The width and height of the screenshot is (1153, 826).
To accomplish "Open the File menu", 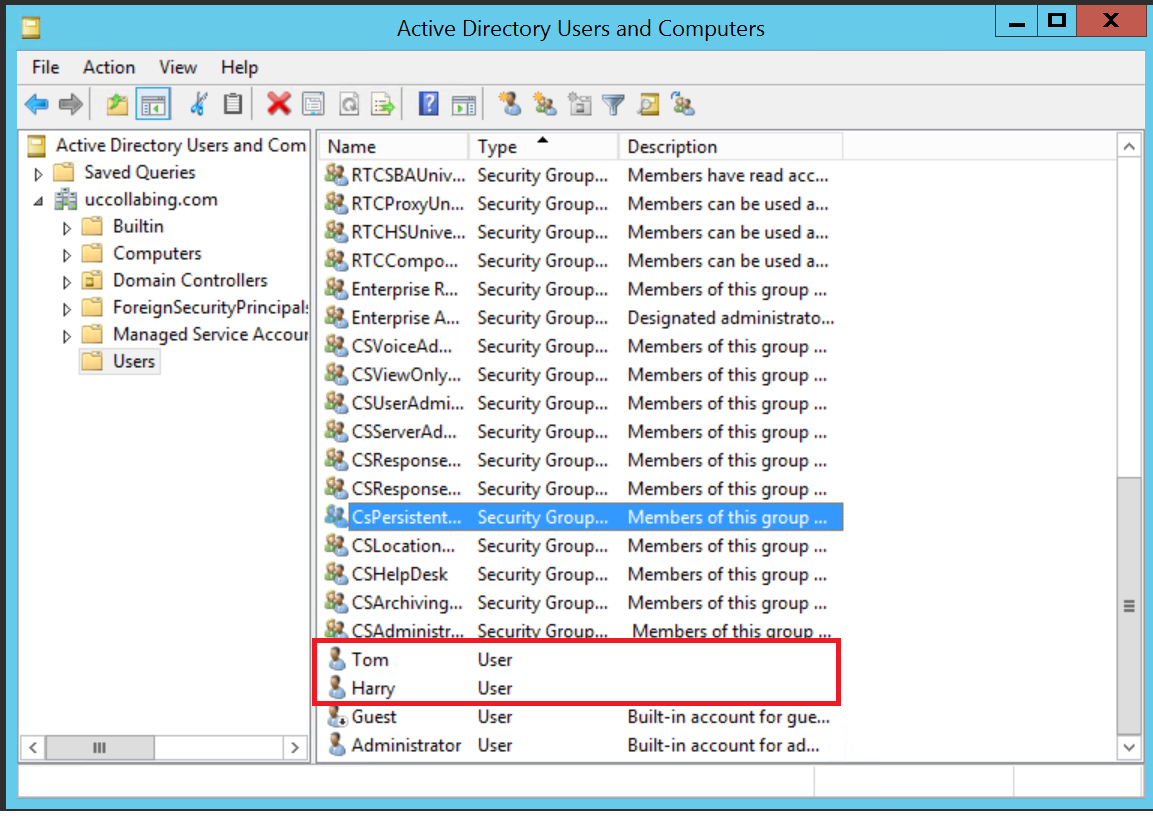I will (x=46, y=67).
